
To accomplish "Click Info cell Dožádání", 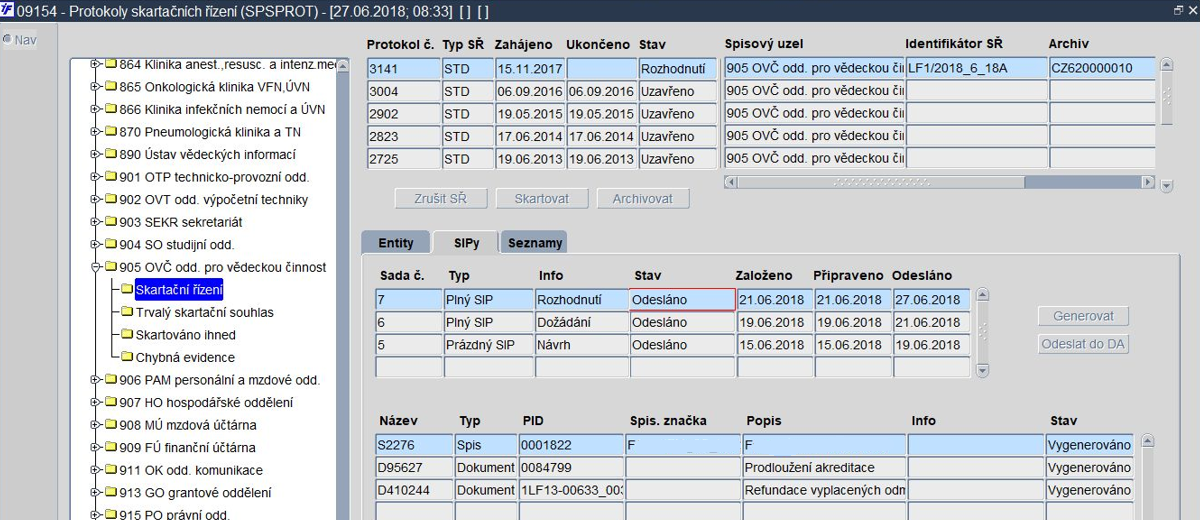I will coord(581,322).
